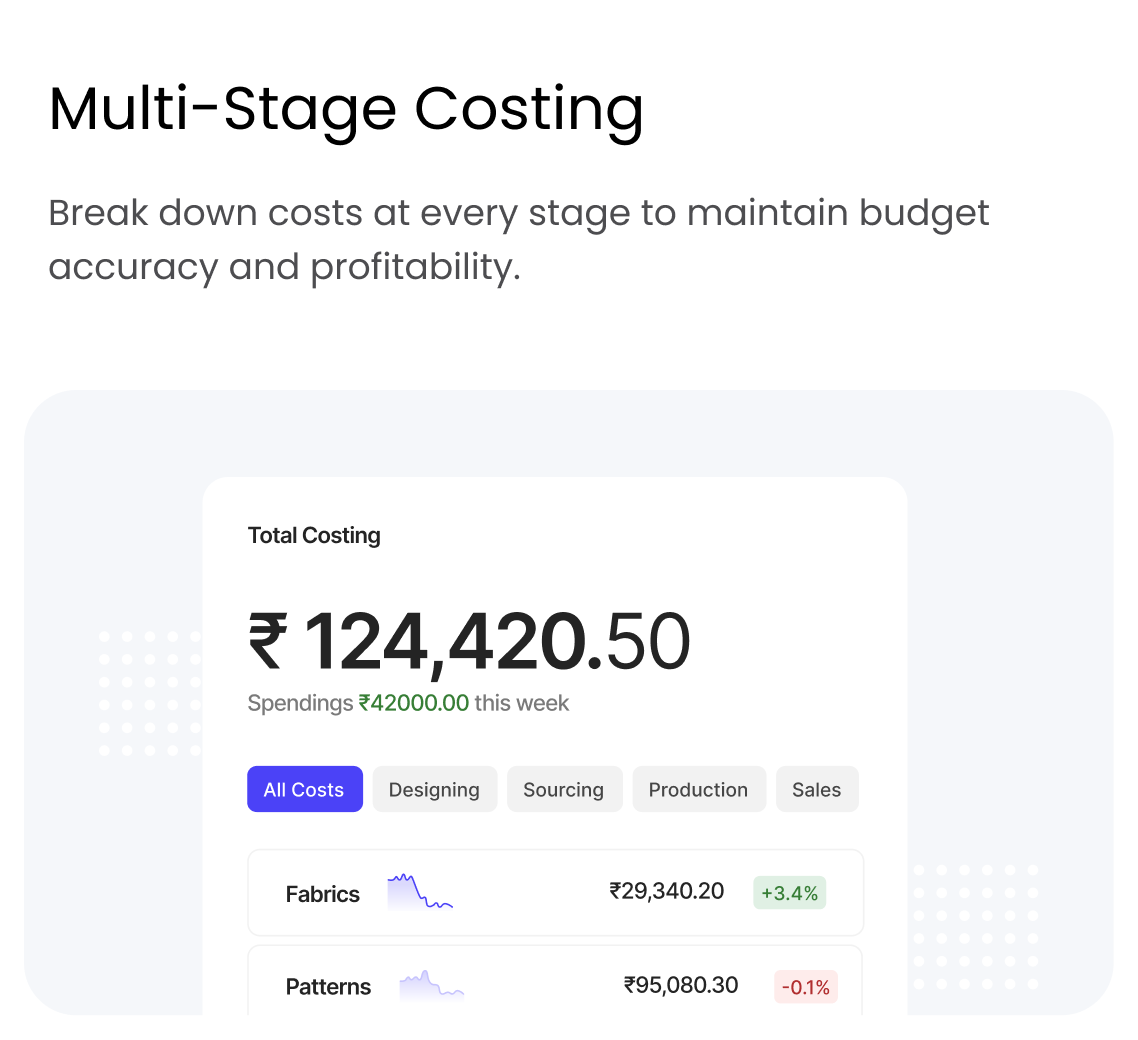Open the Fabrics cost row label
1138x1040 pixels.
coord(322,894)
